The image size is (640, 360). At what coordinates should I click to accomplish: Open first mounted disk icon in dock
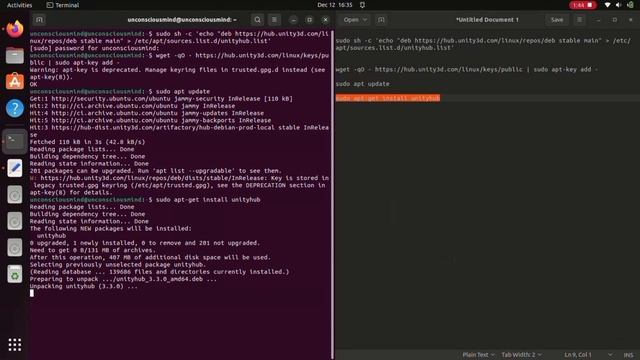[x=15, y=195]
